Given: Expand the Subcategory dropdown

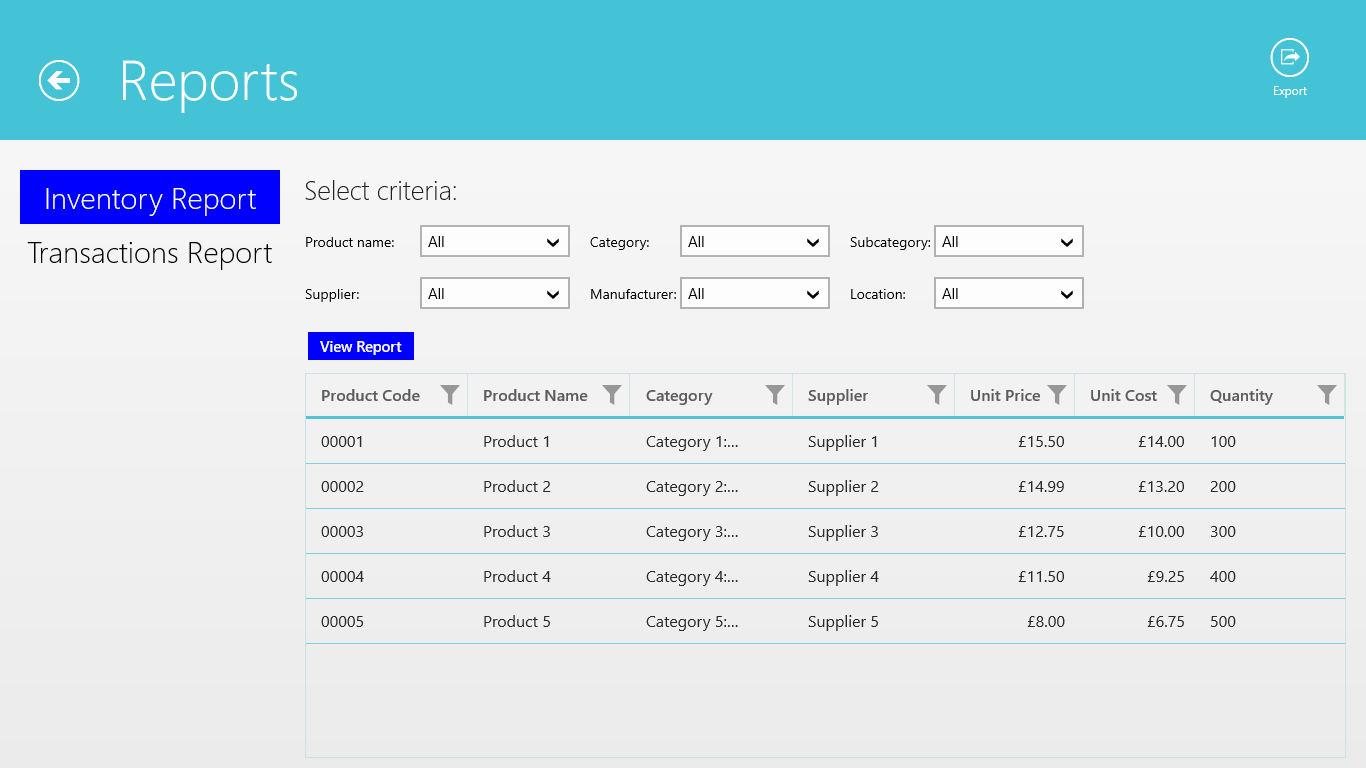Looking at the screenshot, I should [x=1009, y=242].
